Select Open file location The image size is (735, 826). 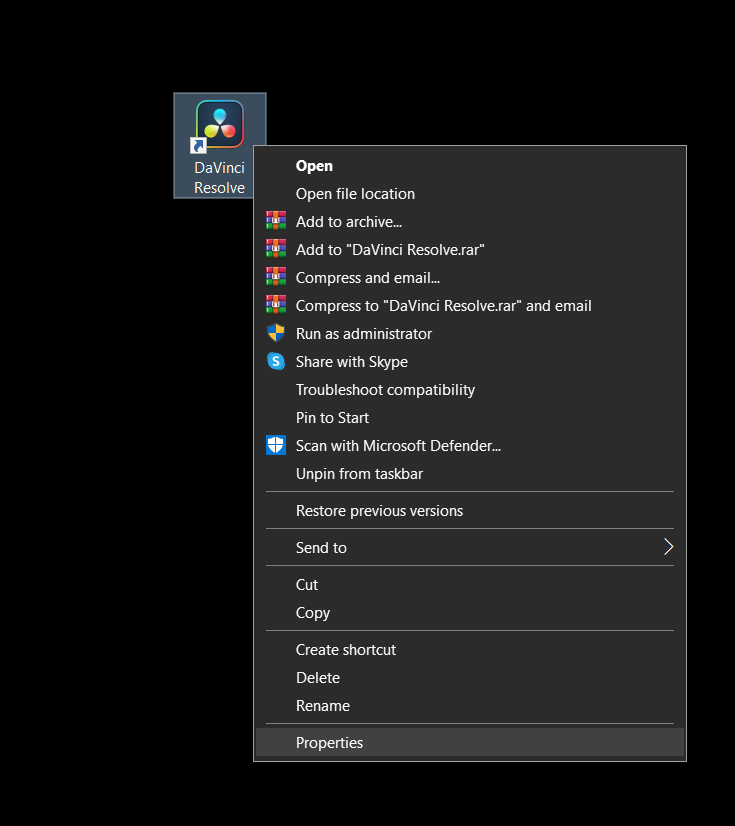[x=470, y=194]
